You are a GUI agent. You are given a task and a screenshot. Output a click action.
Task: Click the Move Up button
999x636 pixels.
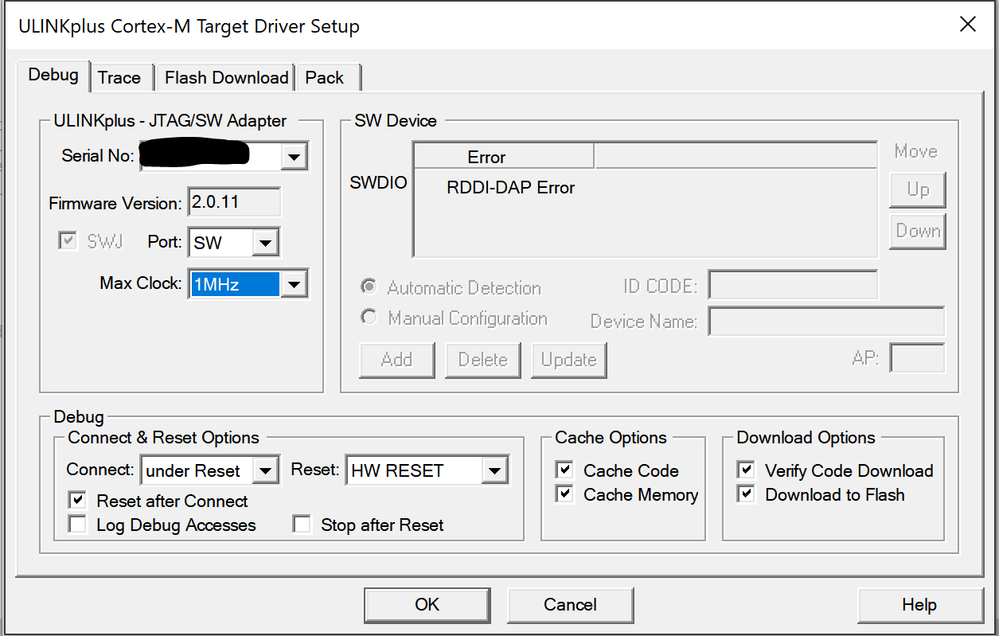[917, 190]
